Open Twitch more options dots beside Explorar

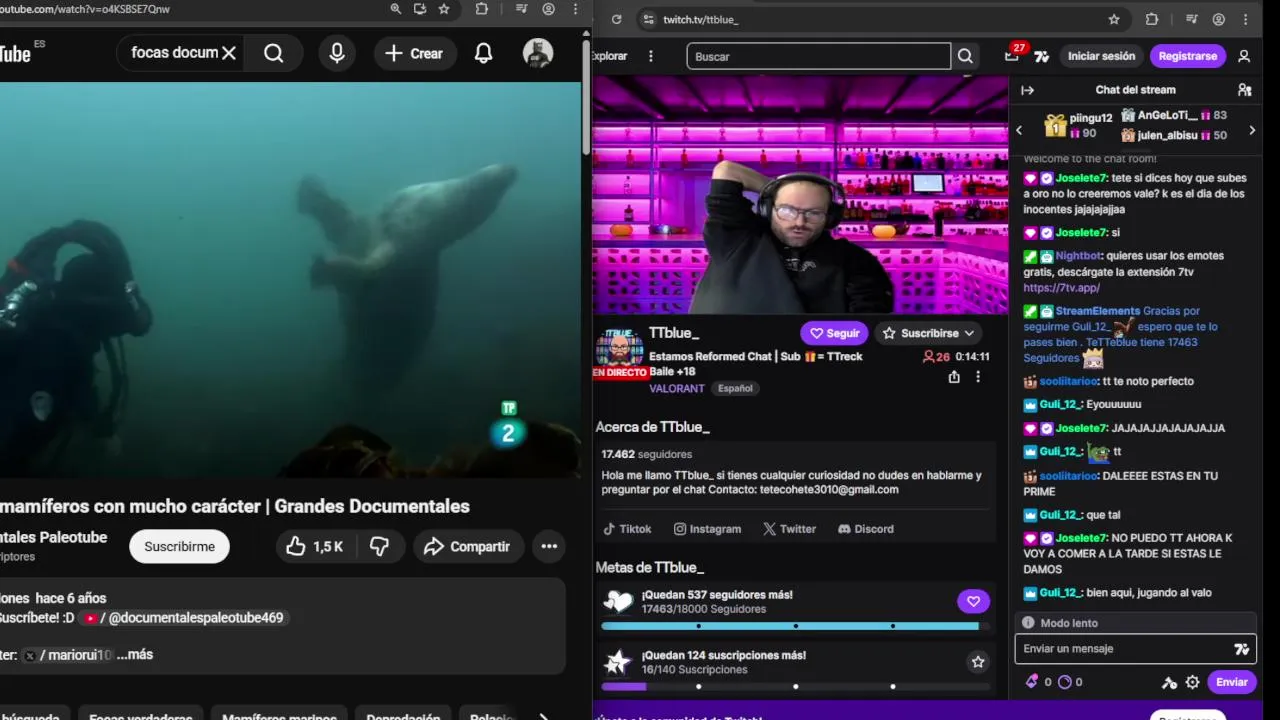tap(651, 56)
